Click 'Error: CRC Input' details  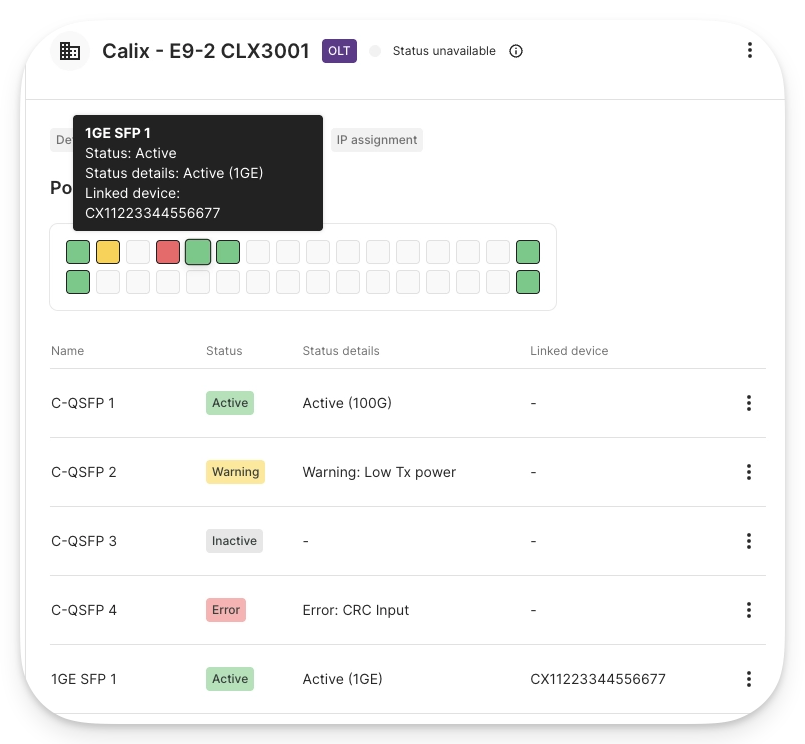[356, 610]
